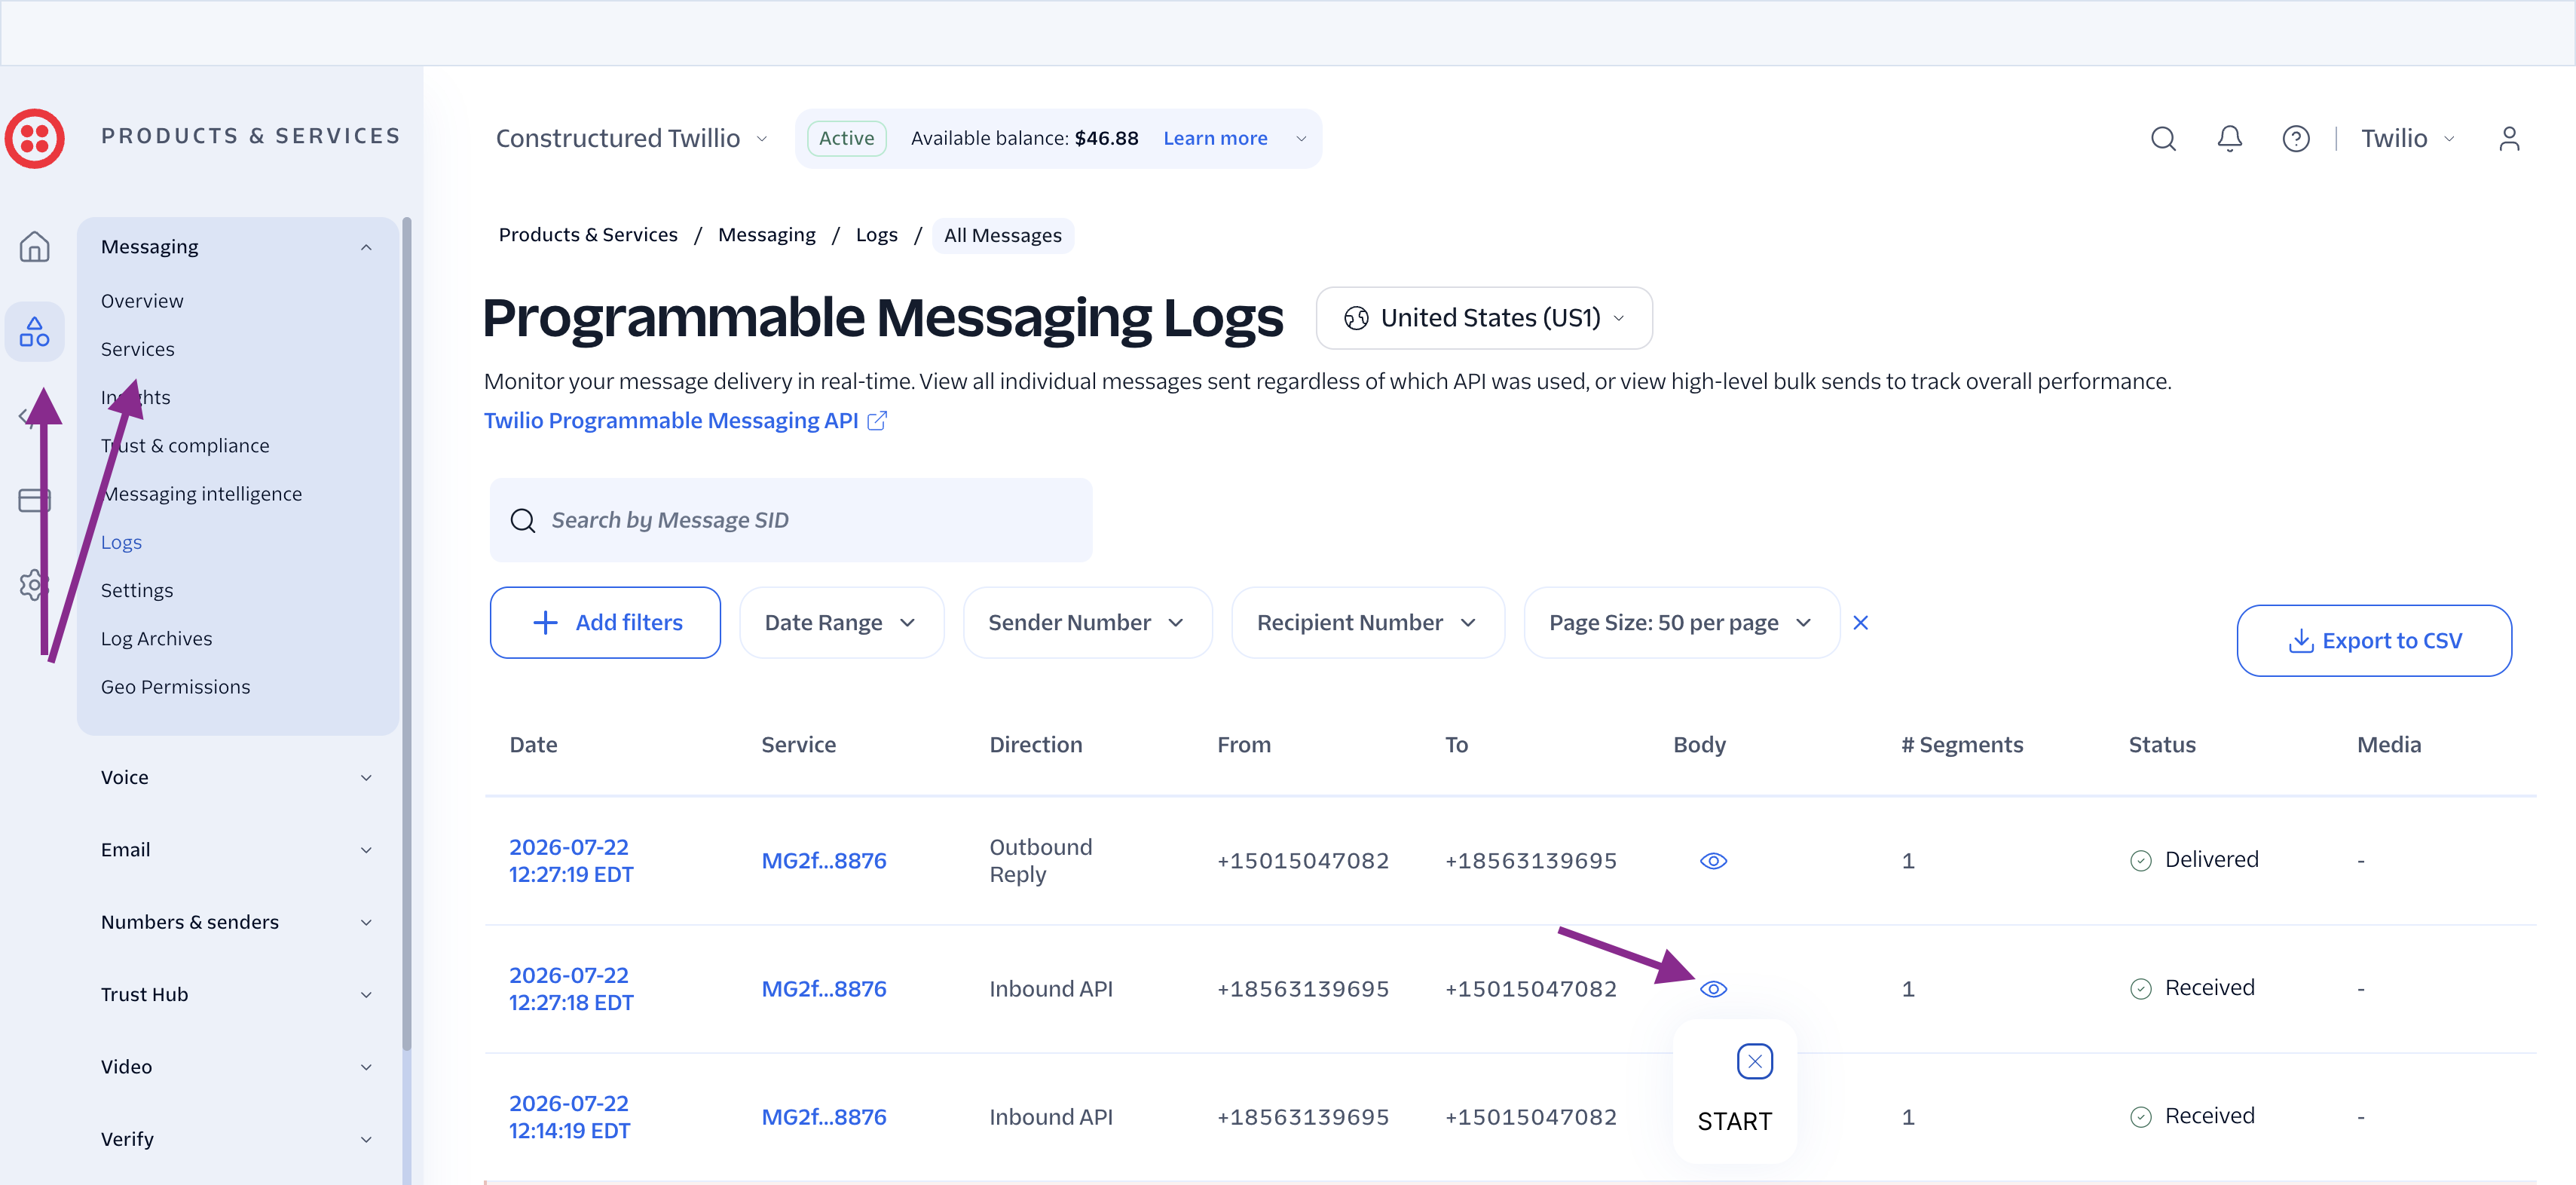
Task: Open the Twilio user menu dropdown
Action: click(2407, 138)
